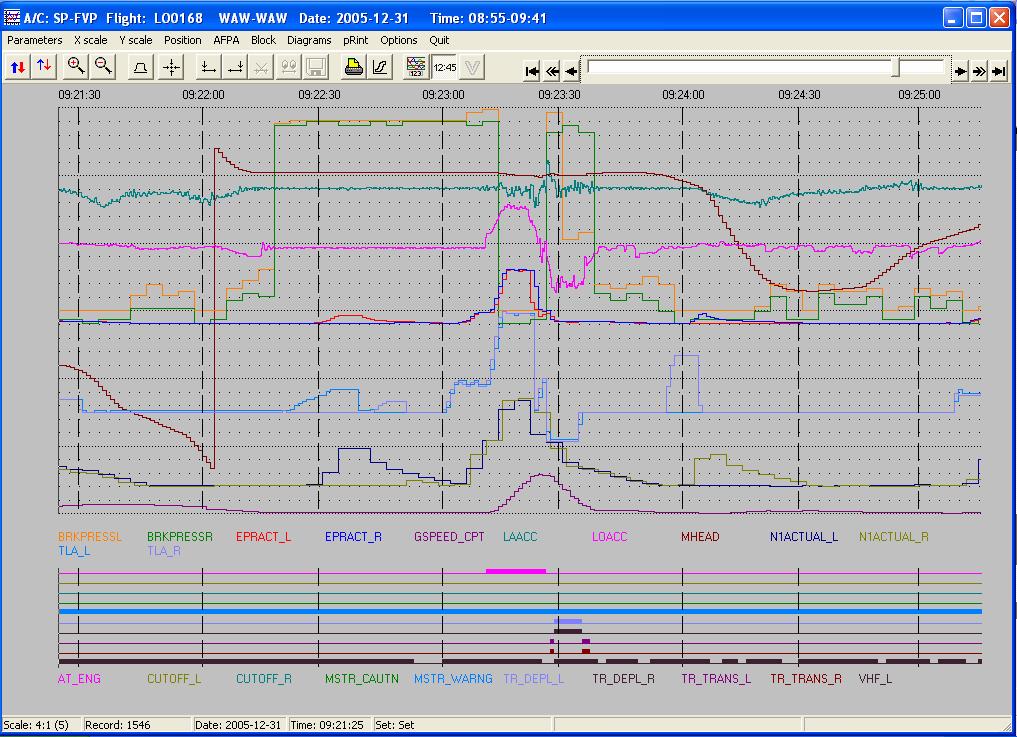Viewport: 1017px width, 737px height.
Task: Select the CUTOFF_L discrete label
Action: pyautogui.click(x=174, y=679)
